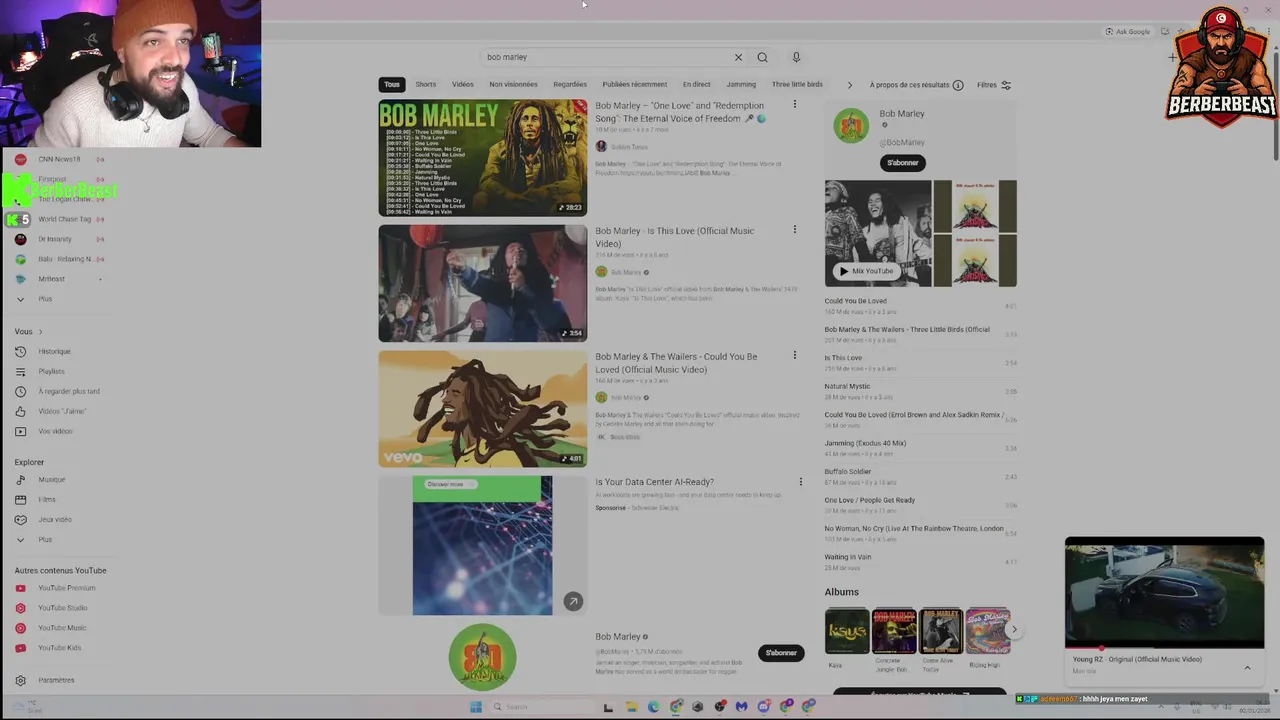This screenshot has height=720, width=1280.
Task: Subscribe via S'abonner in the Bob Marley card
Action: (x=903, y=163)
